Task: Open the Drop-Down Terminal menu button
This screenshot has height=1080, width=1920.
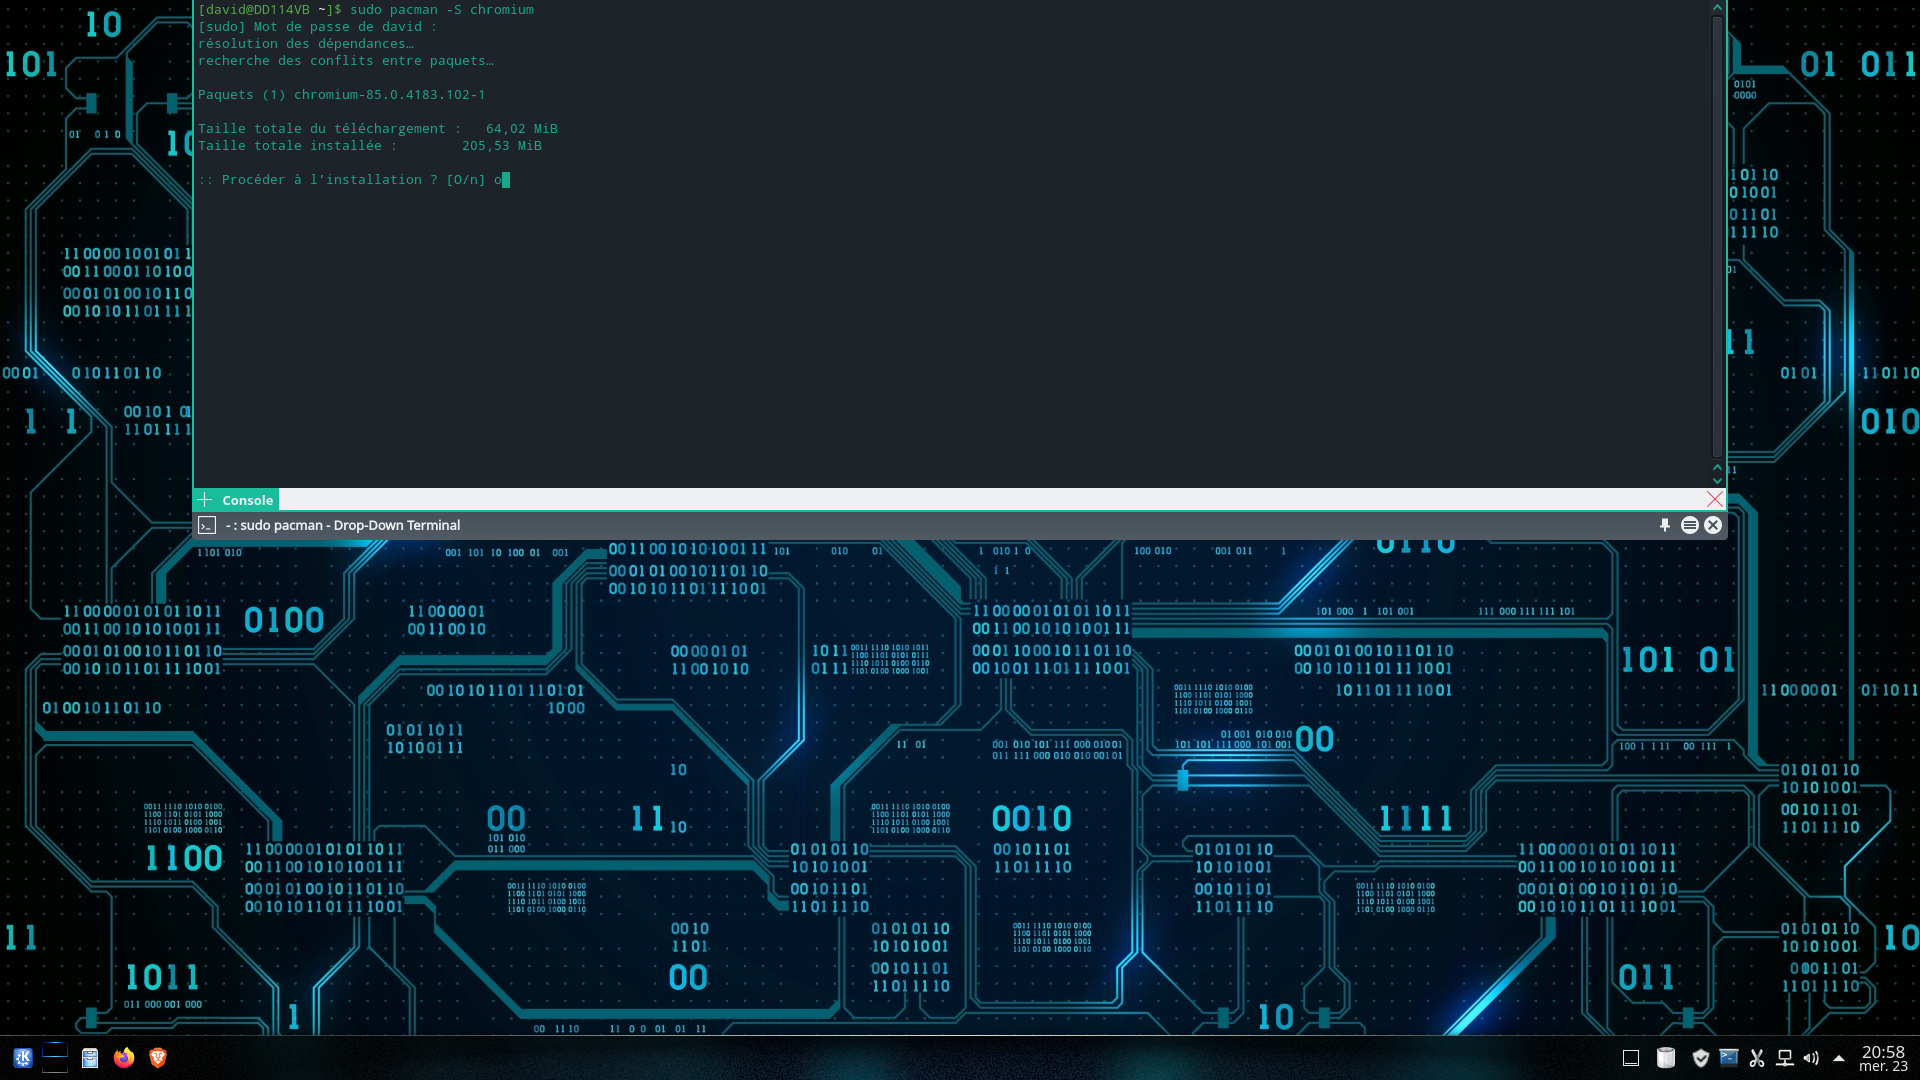Action: [x=1689, y=525]
